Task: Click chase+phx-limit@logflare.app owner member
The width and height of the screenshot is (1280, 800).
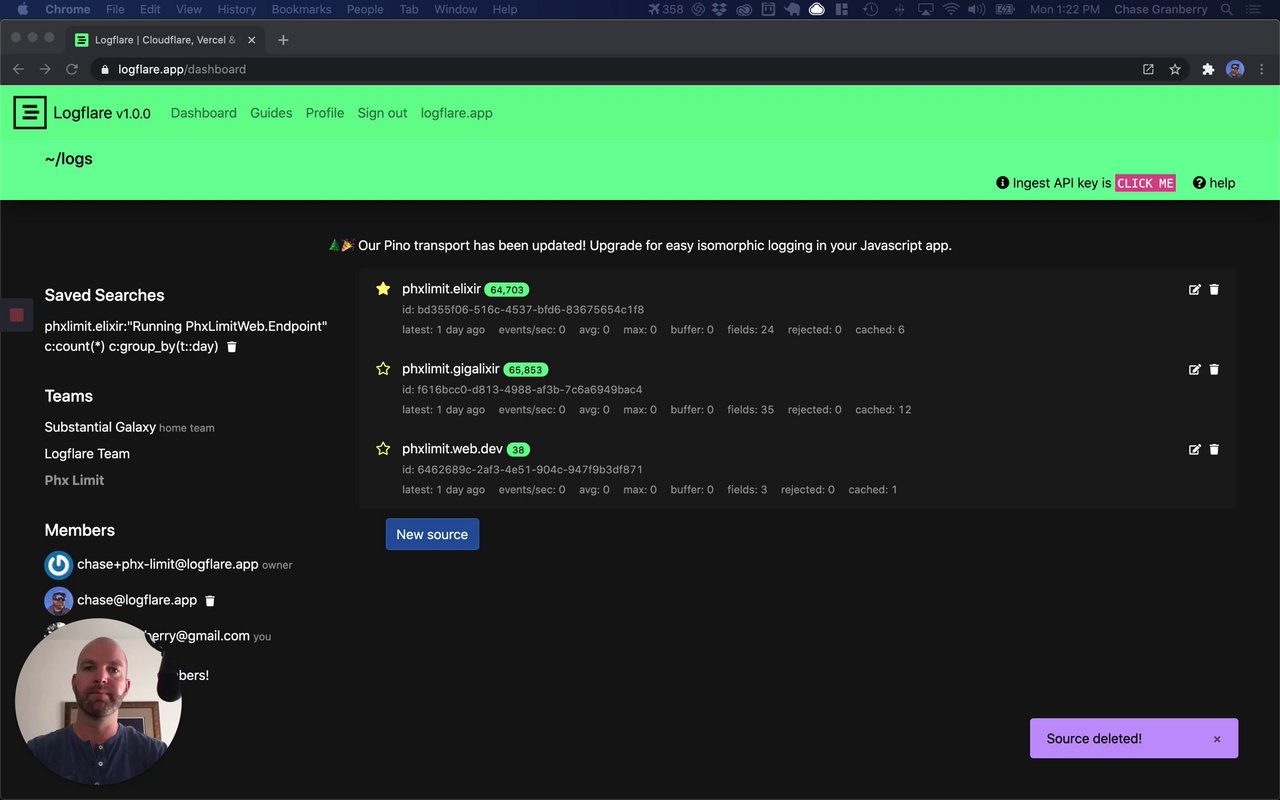Action: tap(168, 564)
